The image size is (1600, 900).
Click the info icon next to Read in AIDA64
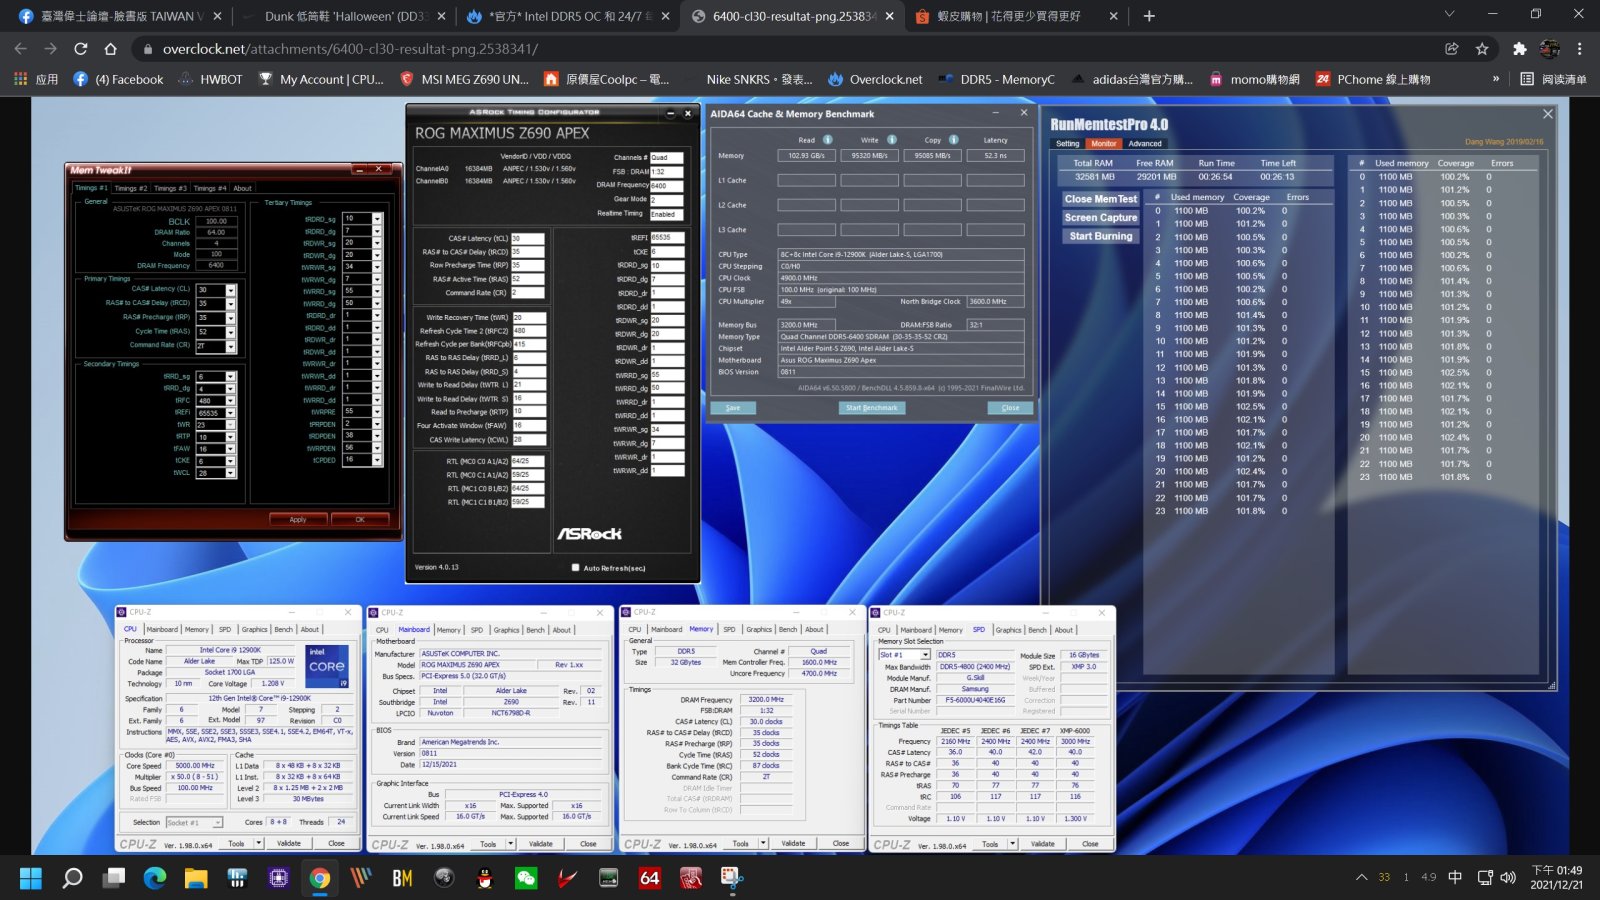tap(828, 140)
